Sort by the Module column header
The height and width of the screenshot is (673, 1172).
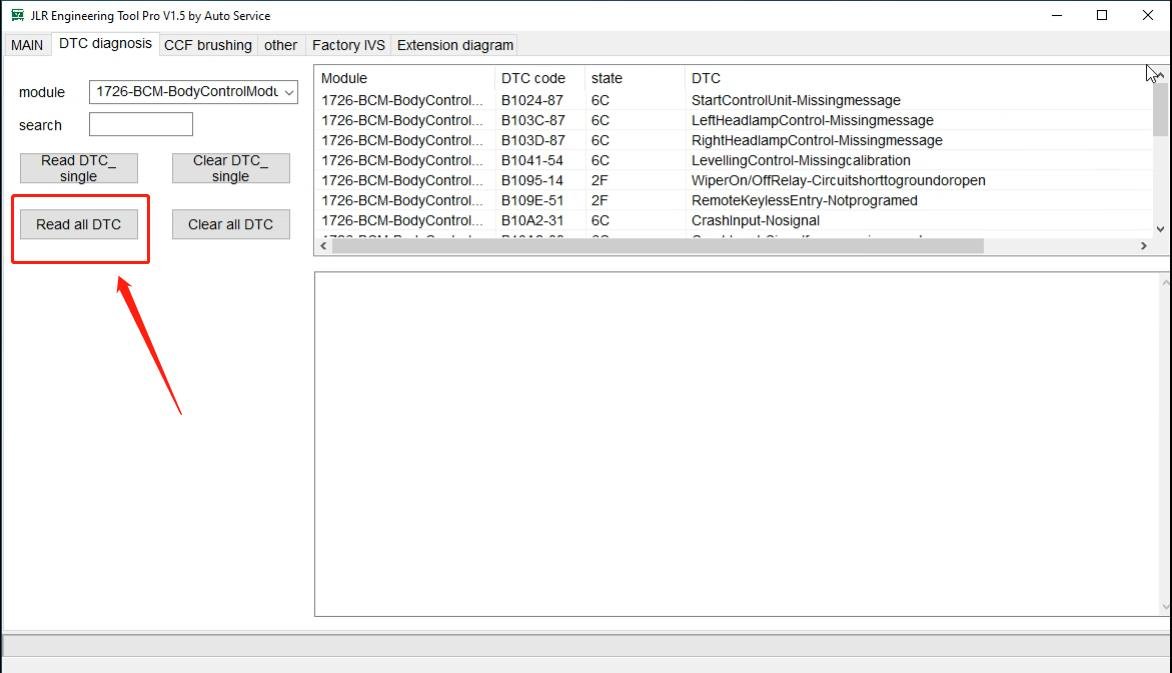404,78
